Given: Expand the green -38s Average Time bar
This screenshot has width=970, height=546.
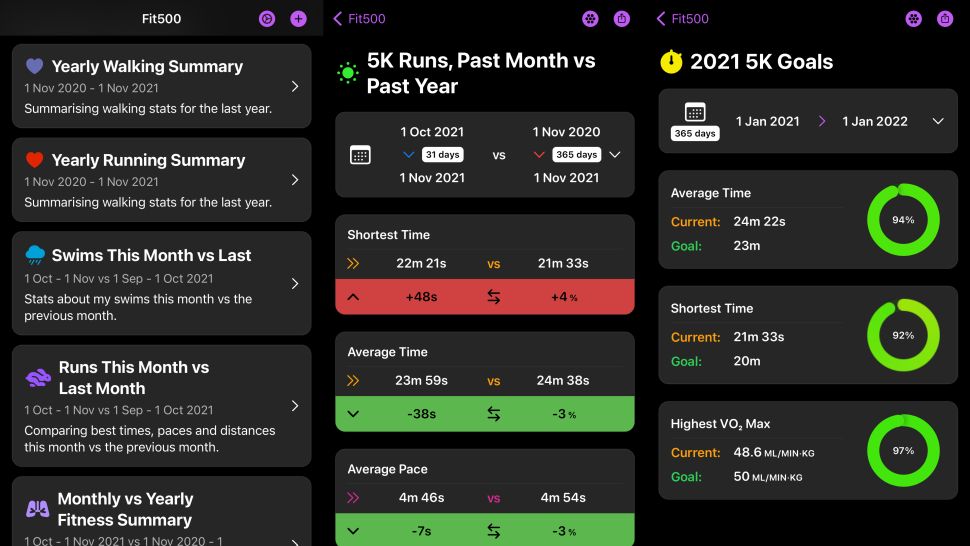Looking at the screenshot, I should (x=353, y=414).
